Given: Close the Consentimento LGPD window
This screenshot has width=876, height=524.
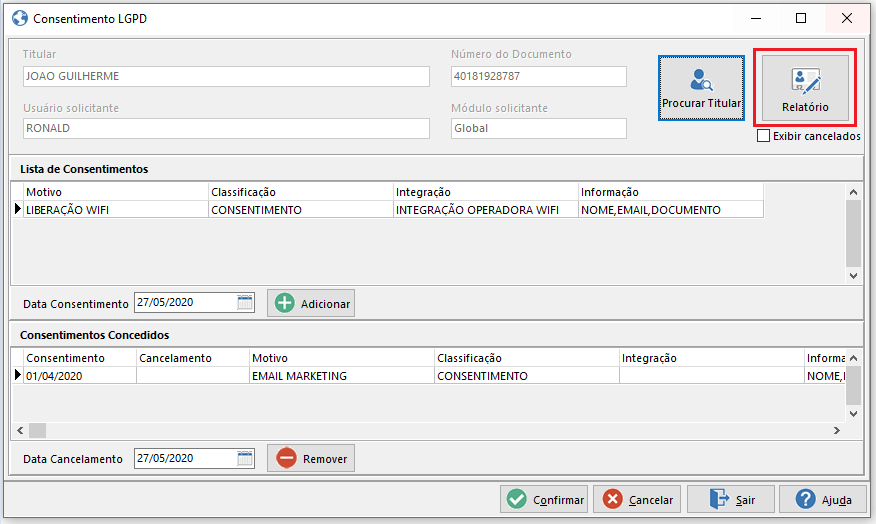Looking at the screenshot, I should (846, 18).
